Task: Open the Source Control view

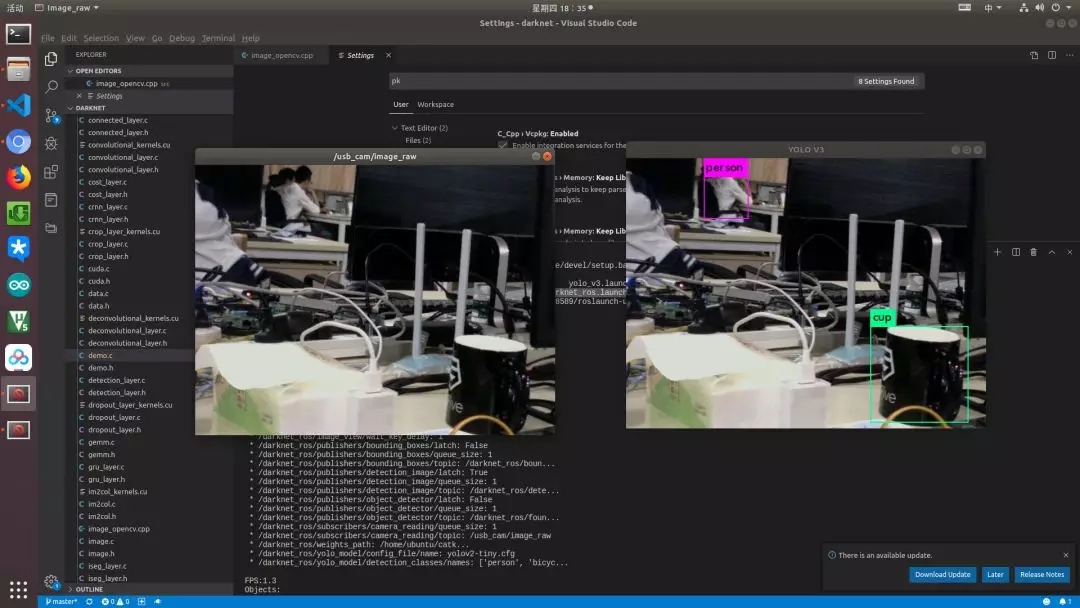Action: [51, 116]
